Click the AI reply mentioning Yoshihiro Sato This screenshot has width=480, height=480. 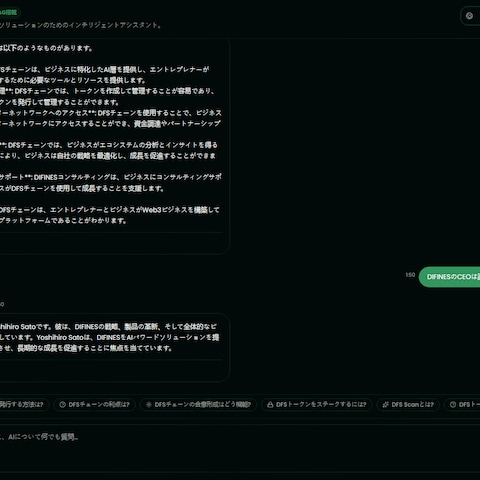[x=113, y=347]
